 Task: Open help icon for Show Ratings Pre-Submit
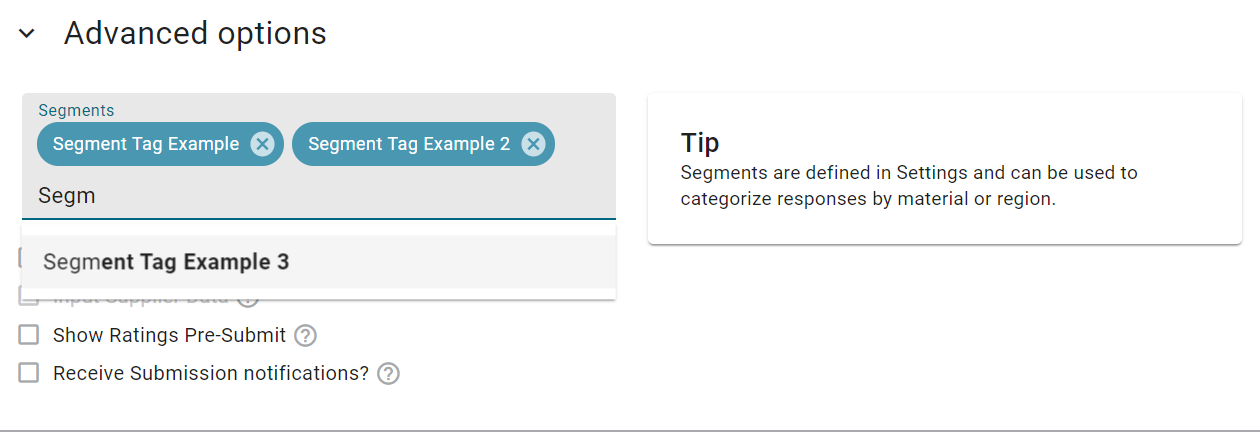306,335
